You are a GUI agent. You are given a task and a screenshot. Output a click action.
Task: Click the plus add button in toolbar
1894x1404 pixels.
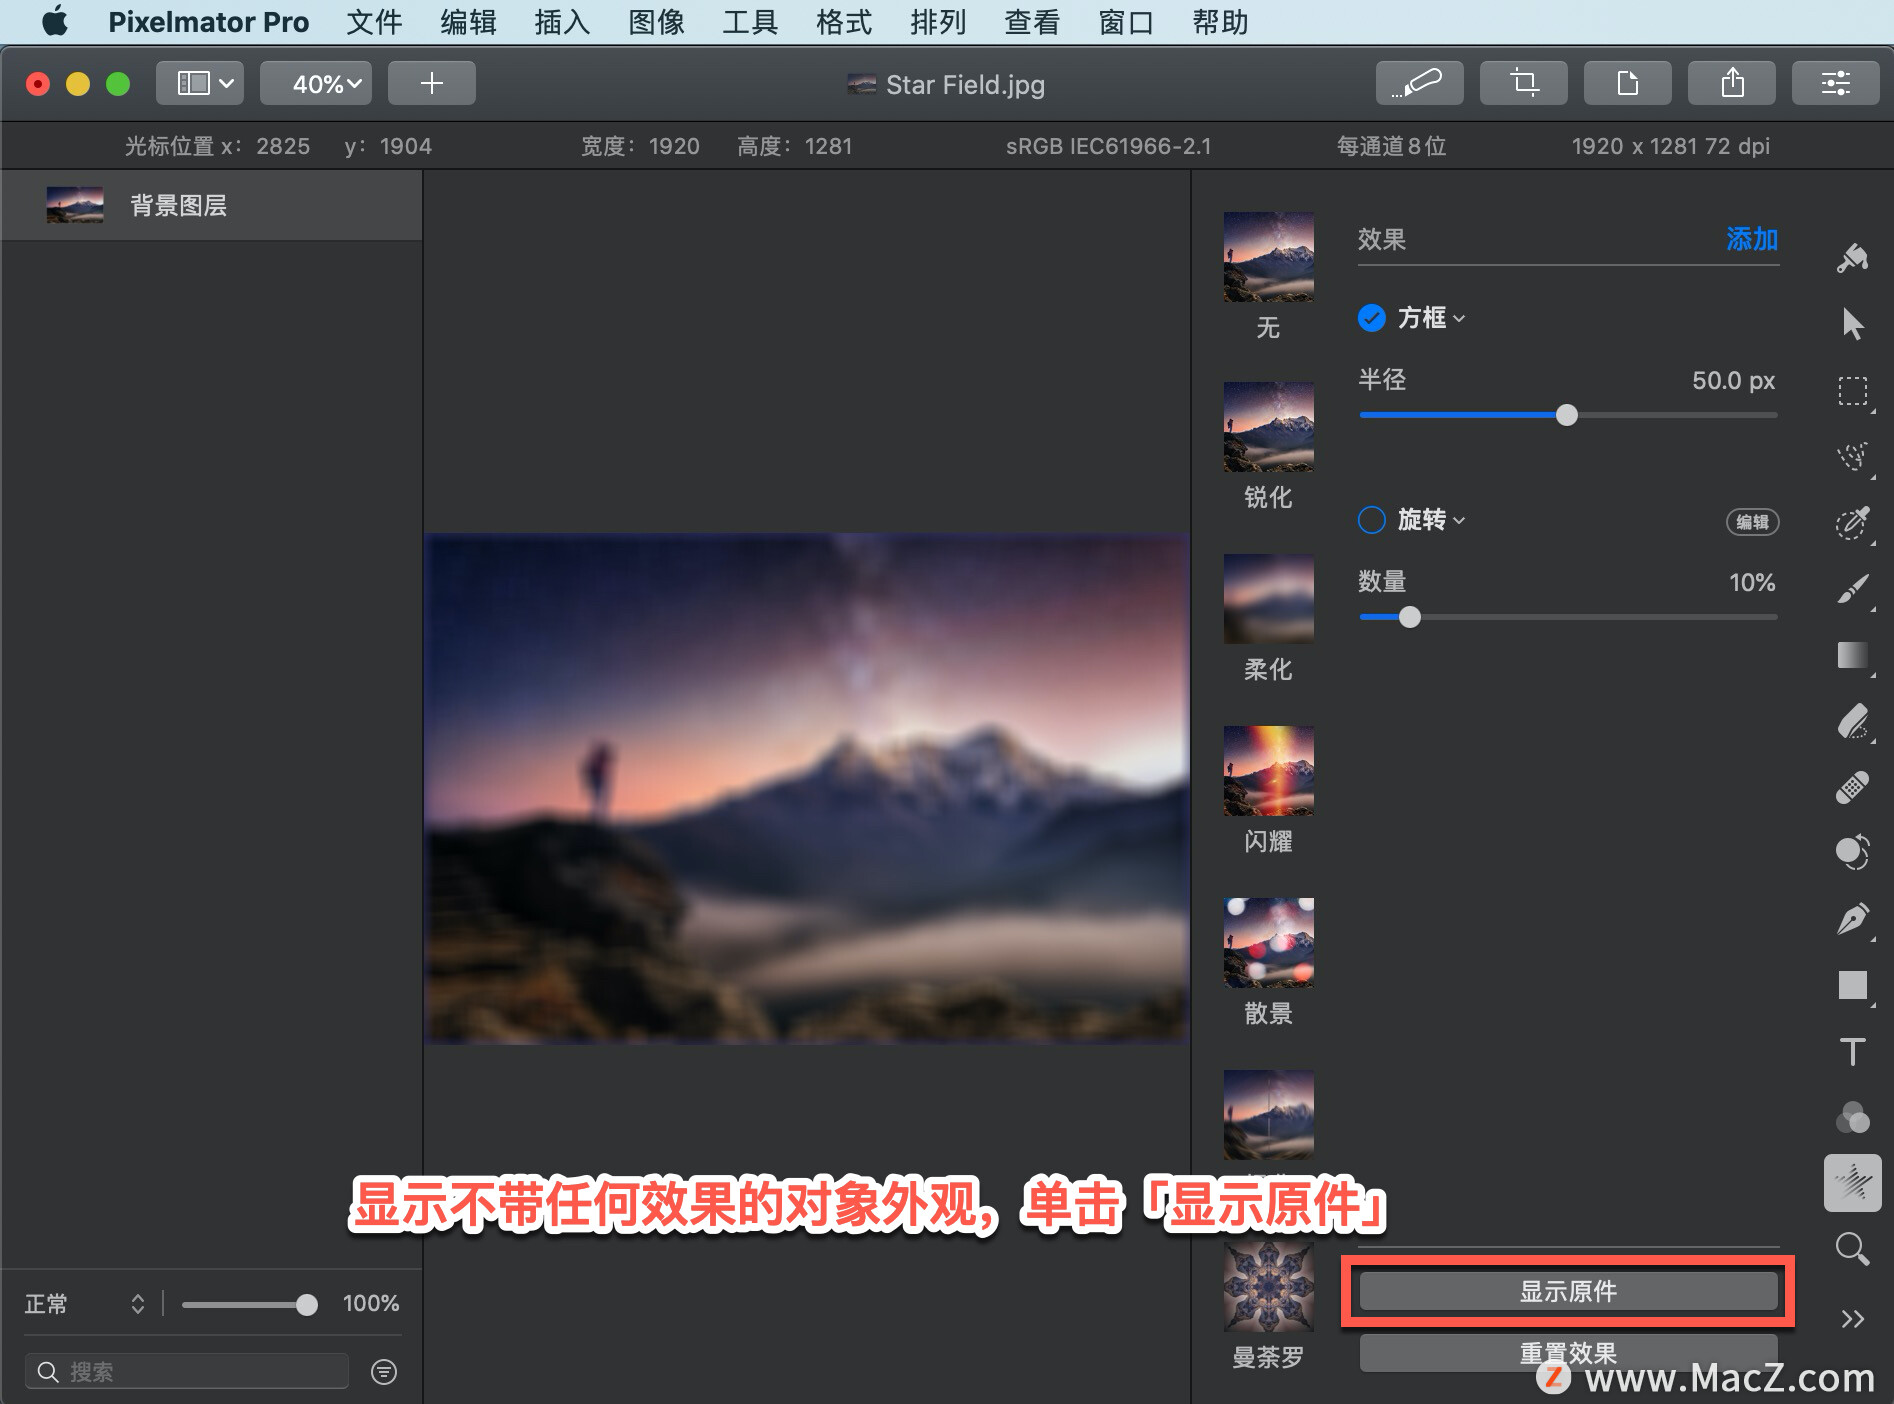(x=432, y=83)
